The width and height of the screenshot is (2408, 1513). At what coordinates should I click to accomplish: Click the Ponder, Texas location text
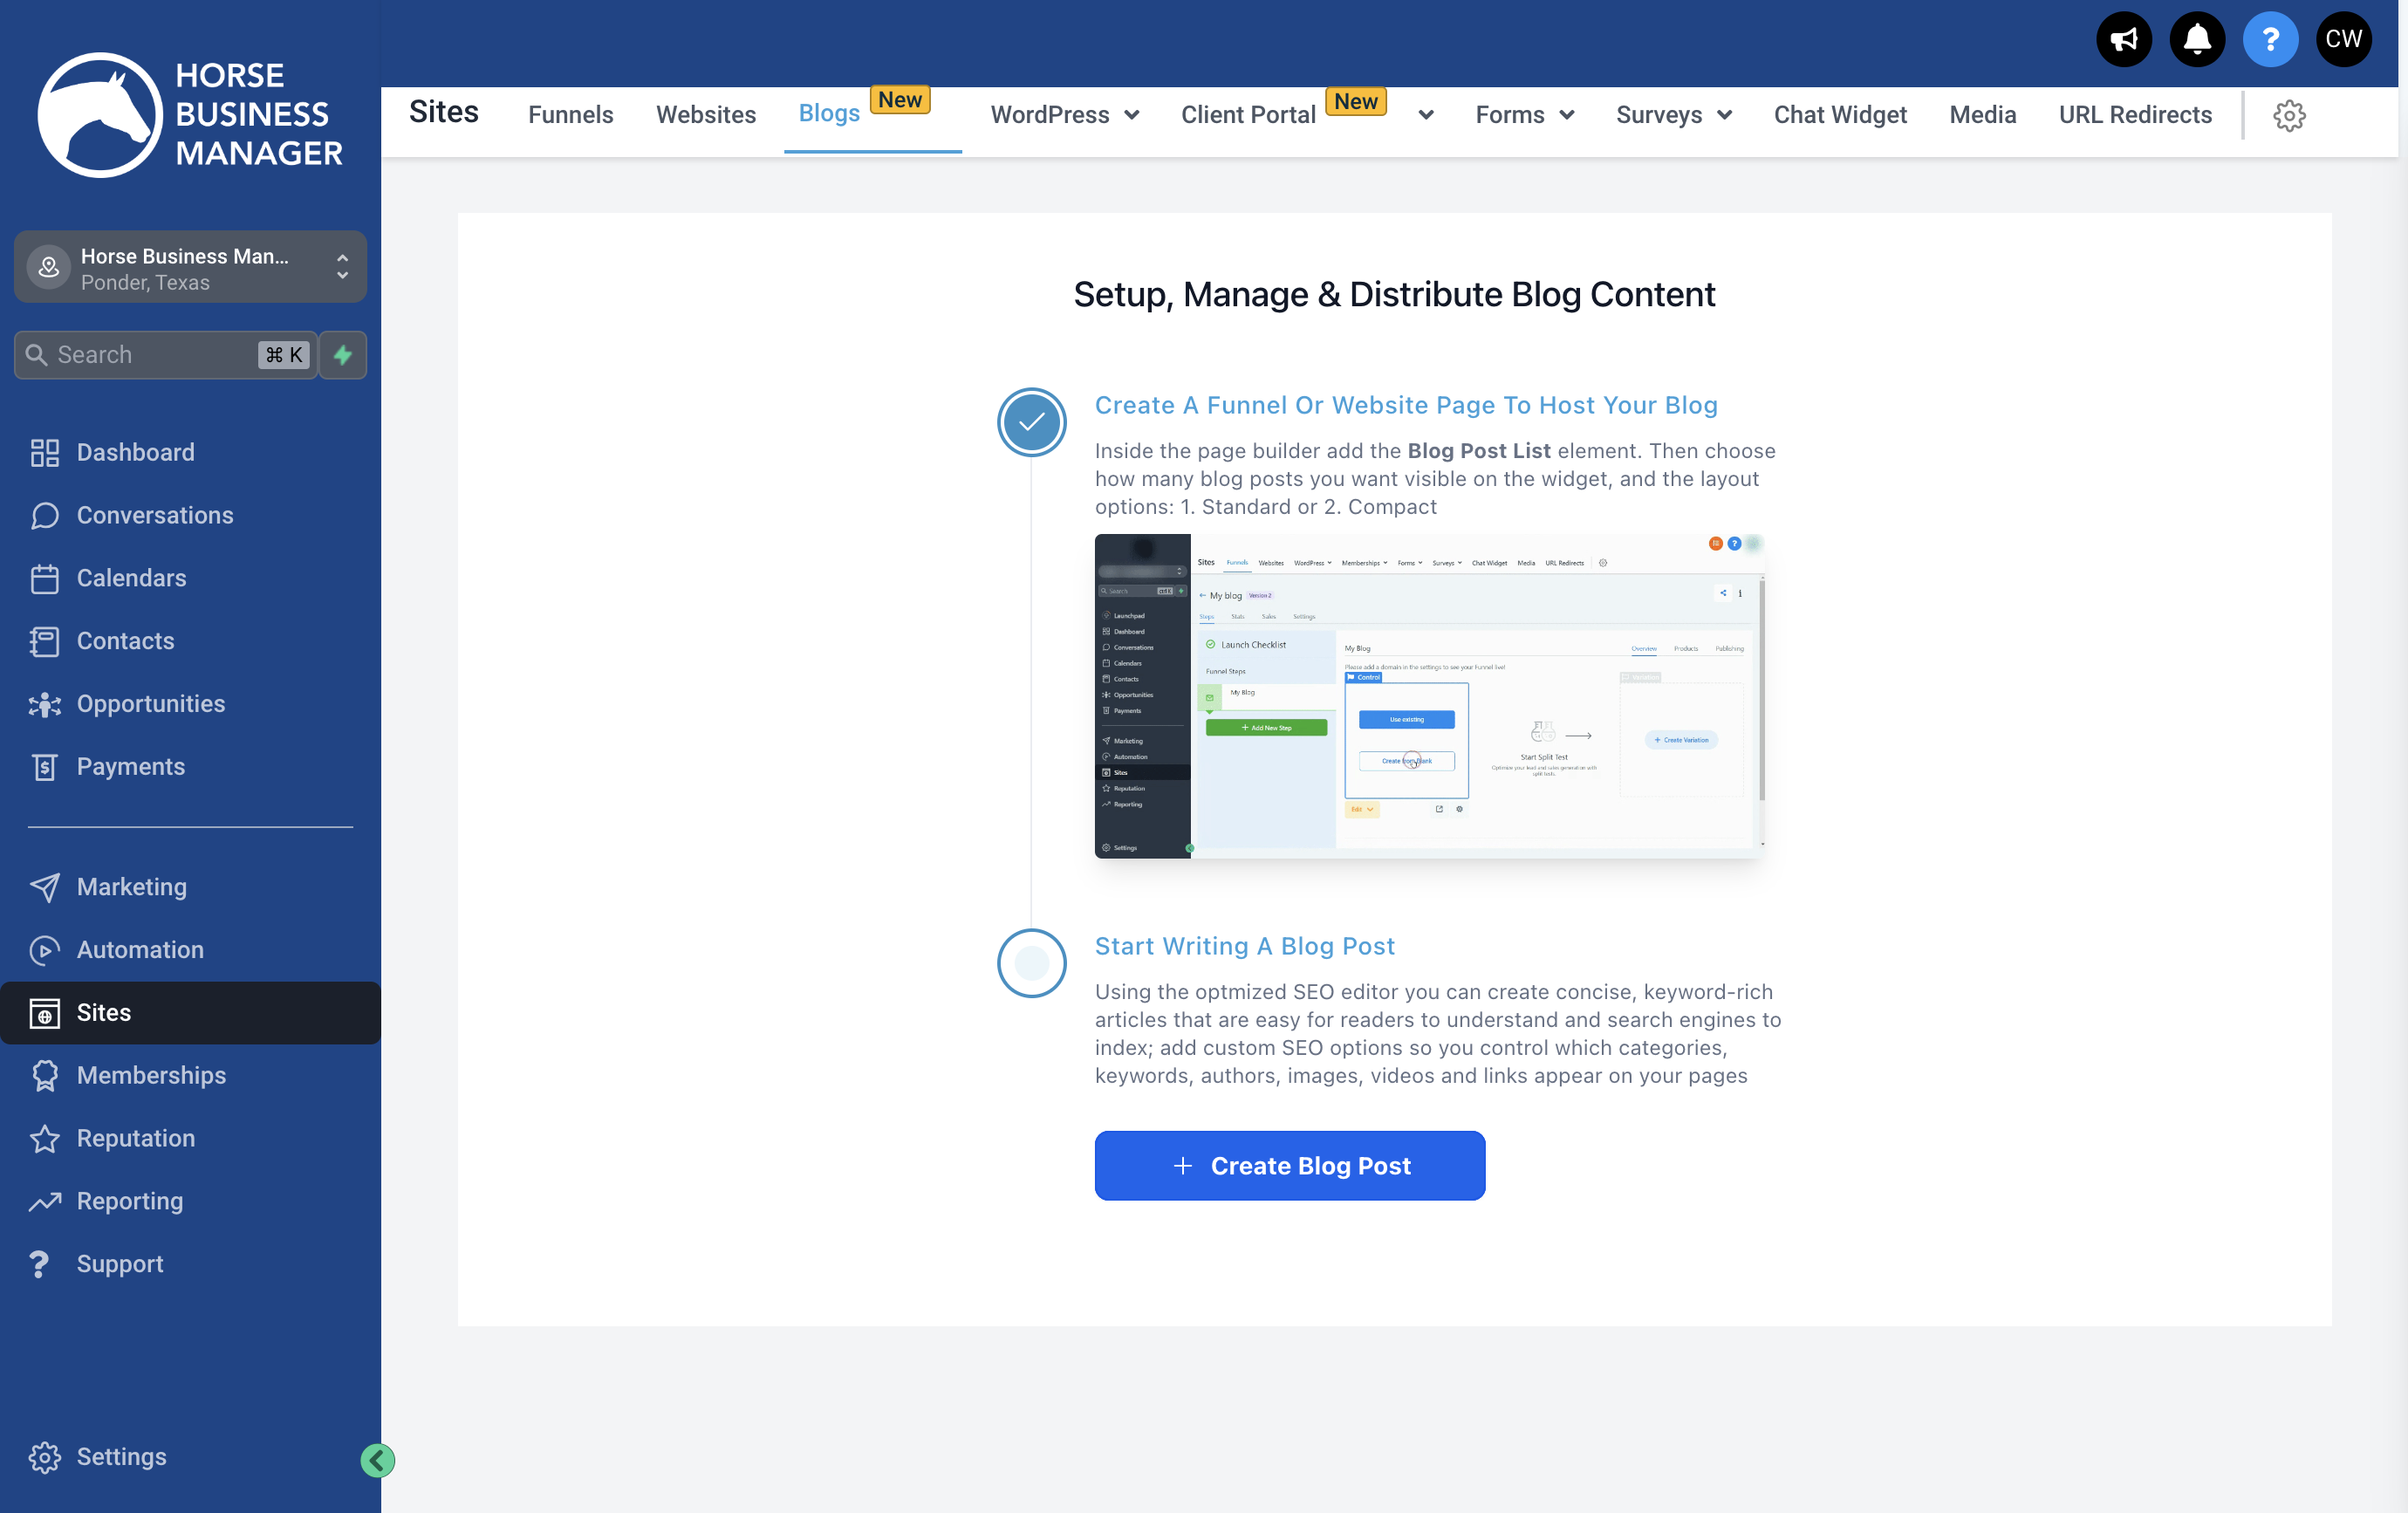145,283
